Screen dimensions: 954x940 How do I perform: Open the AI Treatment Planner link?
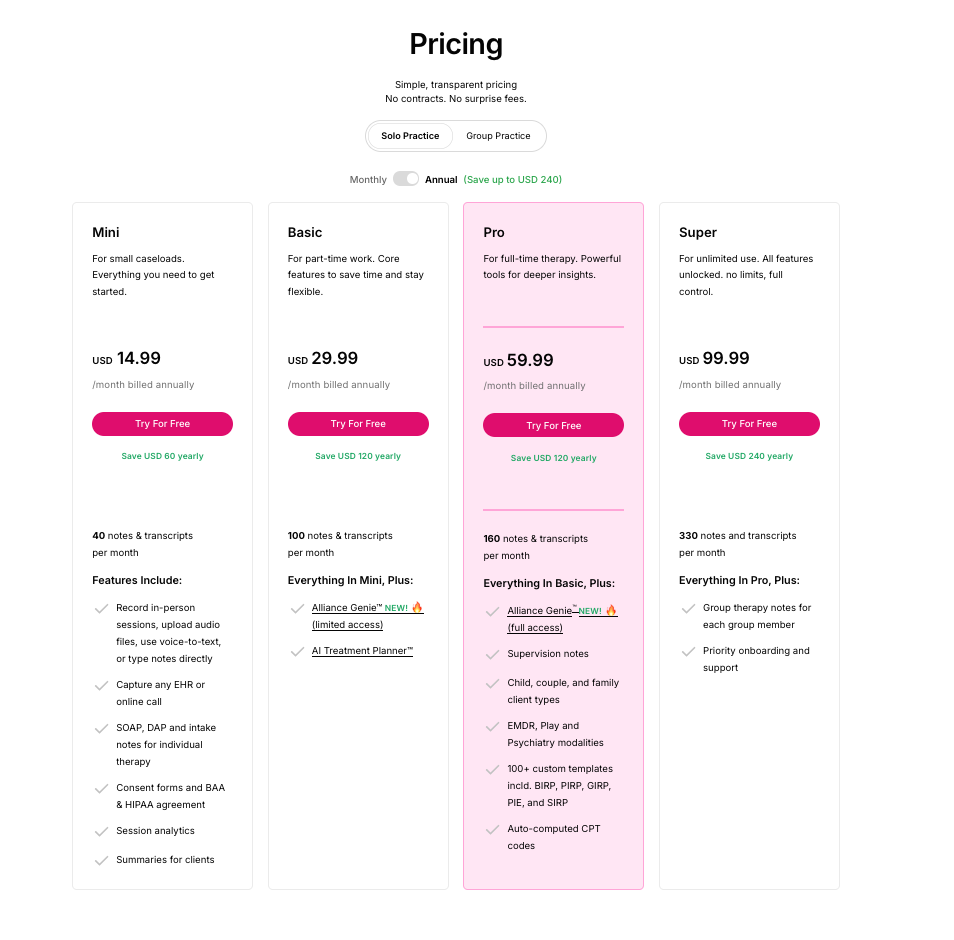[362, 651]
